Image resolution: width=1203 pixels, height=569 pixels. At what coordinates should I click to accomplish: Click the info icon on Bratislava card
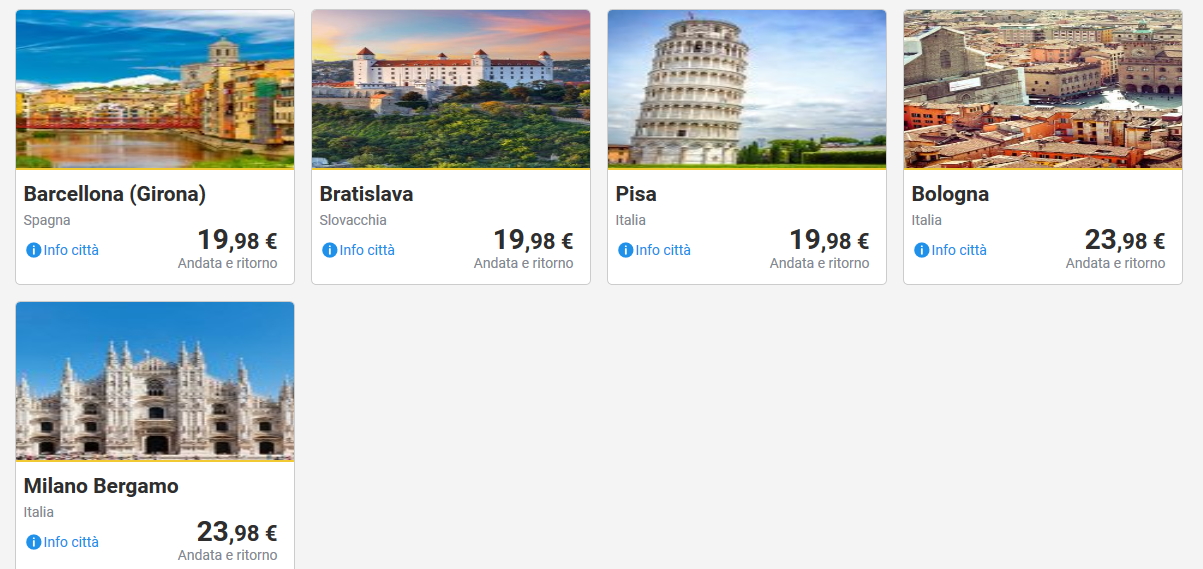[330, 250]
